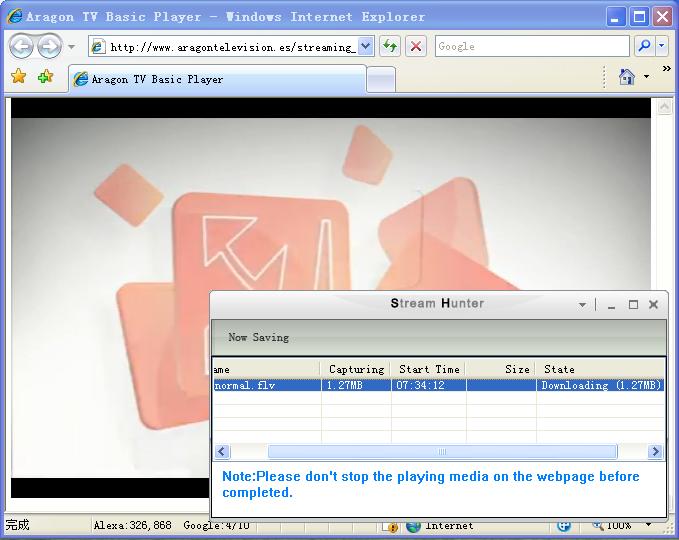Image resolution: width=679 pixels, height=540 pixels.
Task: Show more toolbar commands chevron
Action: 667,68
